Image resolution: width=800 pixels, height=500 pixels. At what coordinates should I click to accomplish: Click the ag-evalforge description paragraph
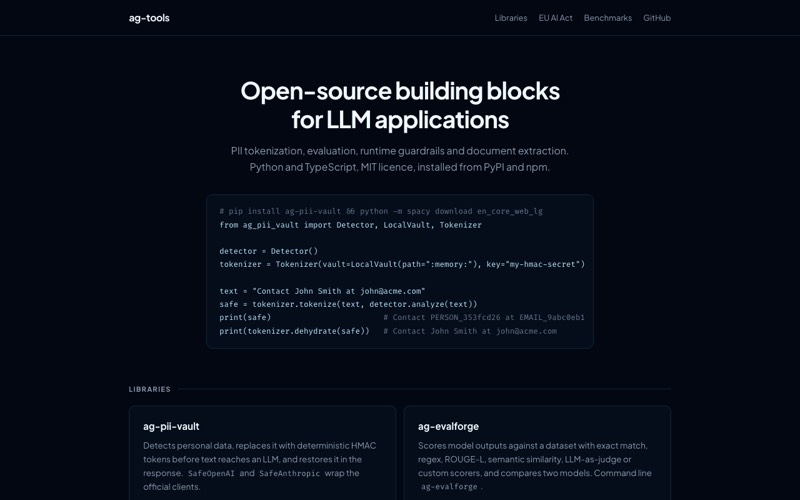pos(535,466)
